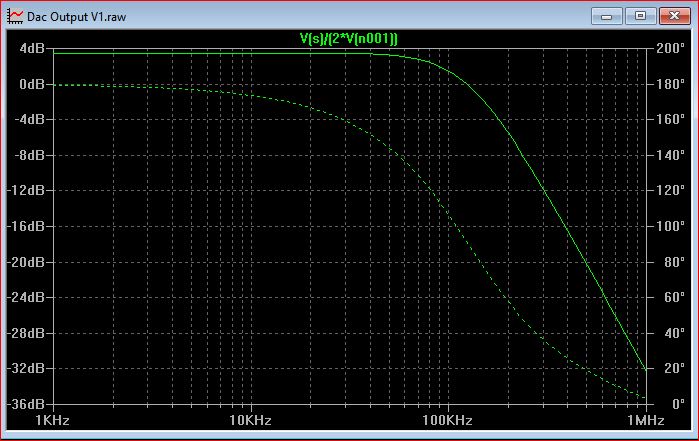Click the 140° phase axis label

click(670, 155)
